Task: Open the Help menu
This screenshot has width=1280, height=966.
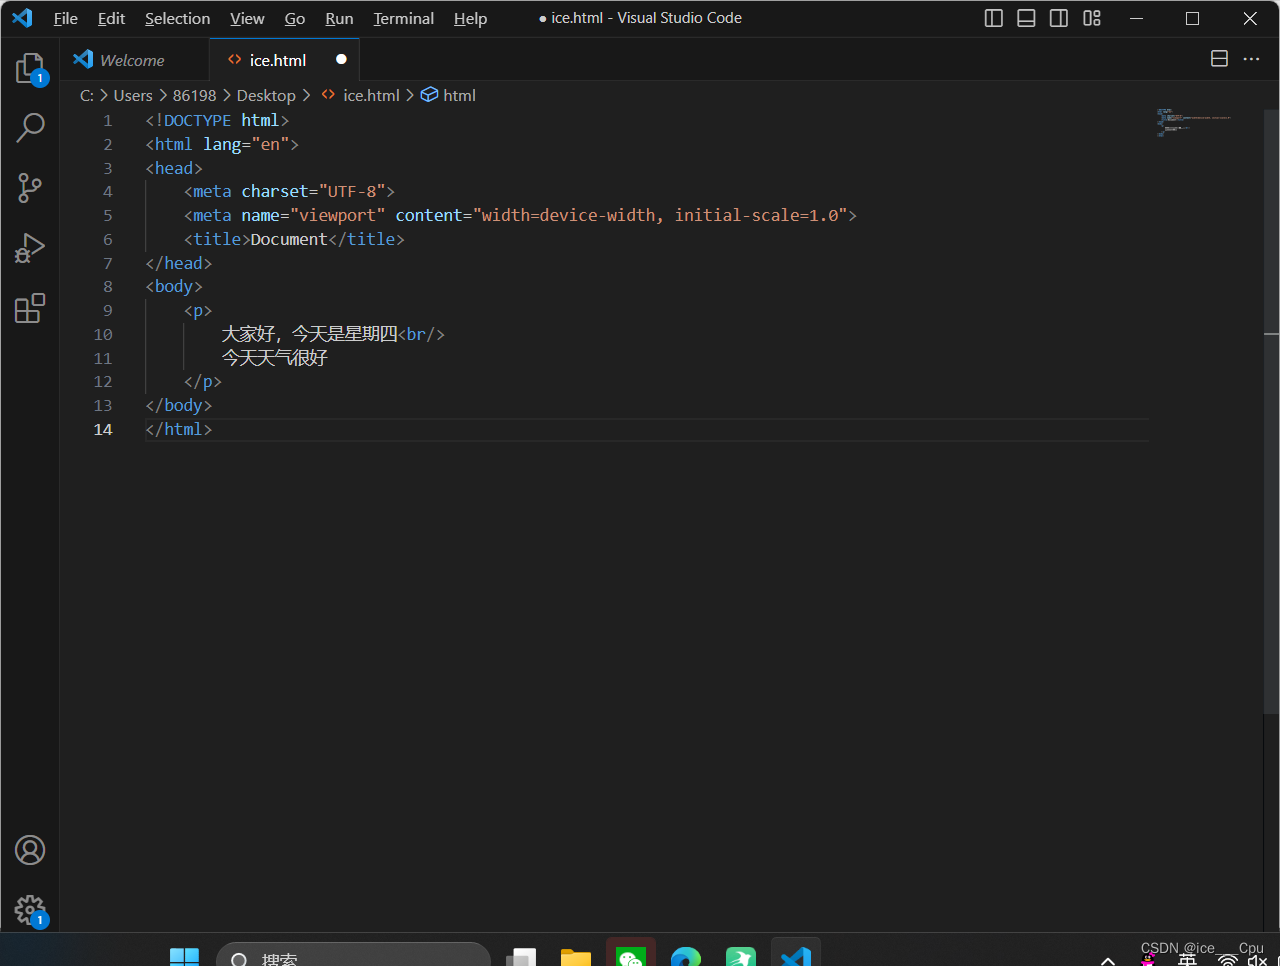Action: (470, 18)
